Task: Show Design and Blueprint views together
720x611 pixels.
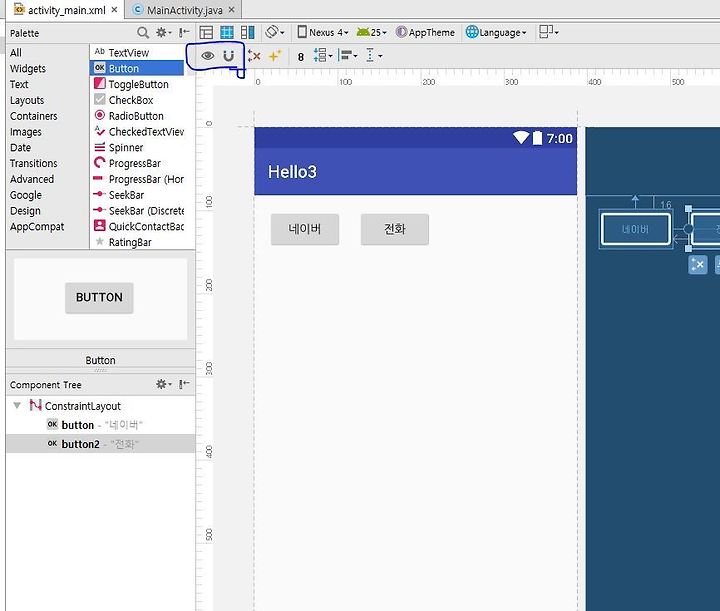Action: point(248,32)
